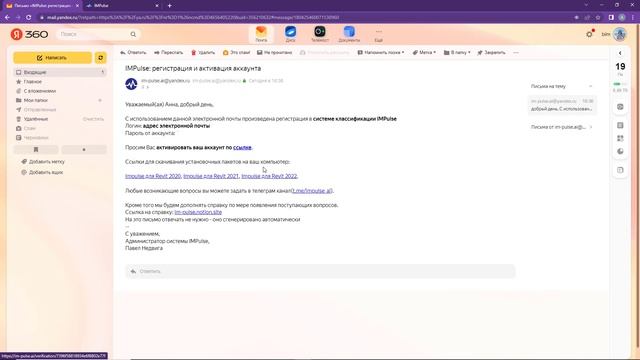Open the С вложениями folder

coord(39,91)
